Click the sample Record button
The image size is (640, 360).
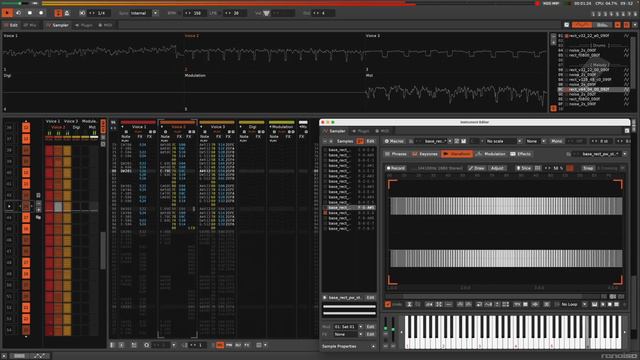click(396, 168)
